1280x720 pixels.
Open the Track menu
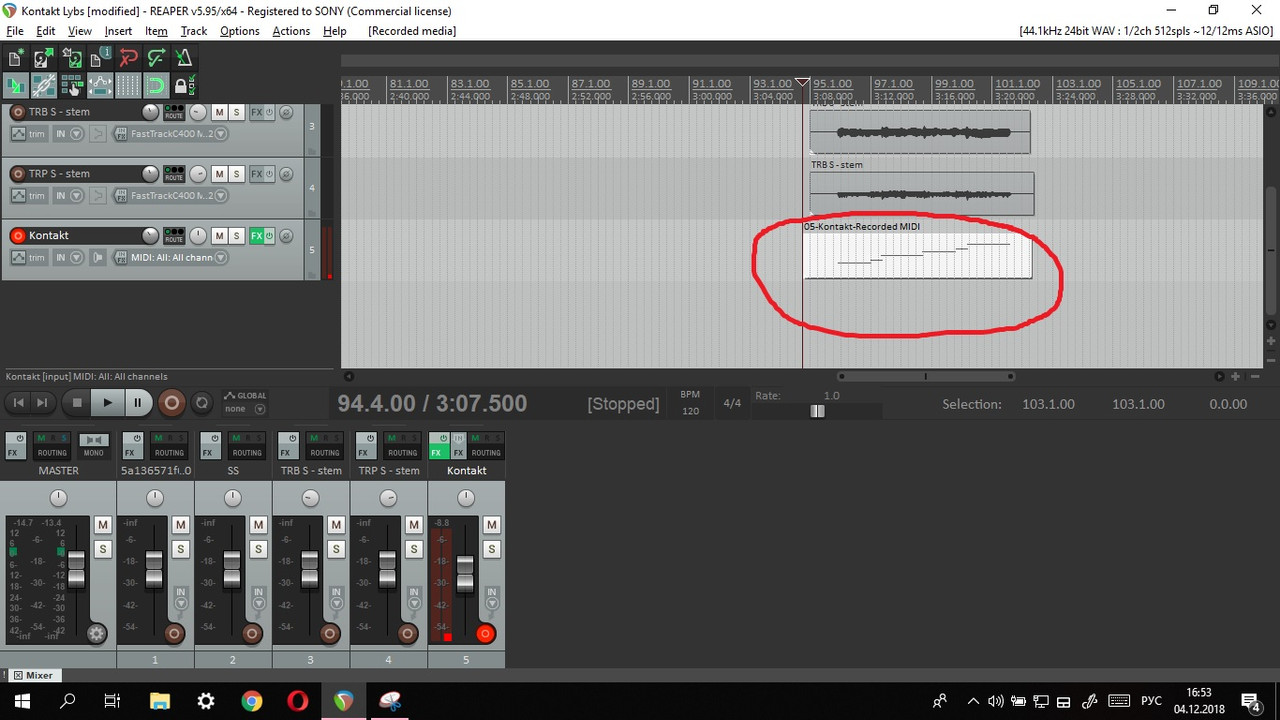click(193, 31)
